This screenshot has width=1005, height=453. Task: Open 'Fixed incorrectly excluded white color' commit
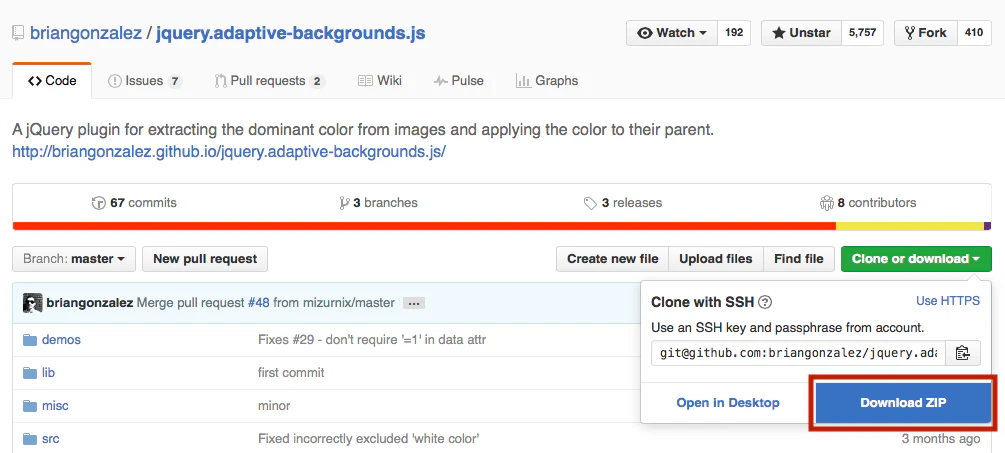pos(369,439)
